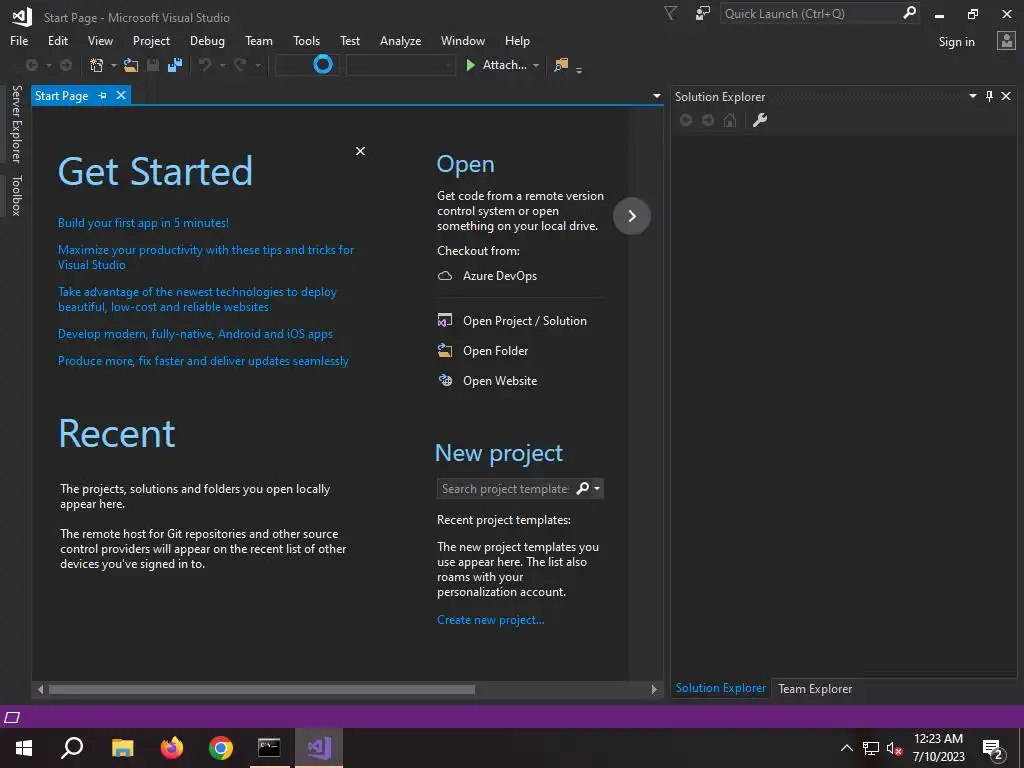Open the Undo history dropdown arrow
The image size is (1024, 768).
click(x=222, y=65)
